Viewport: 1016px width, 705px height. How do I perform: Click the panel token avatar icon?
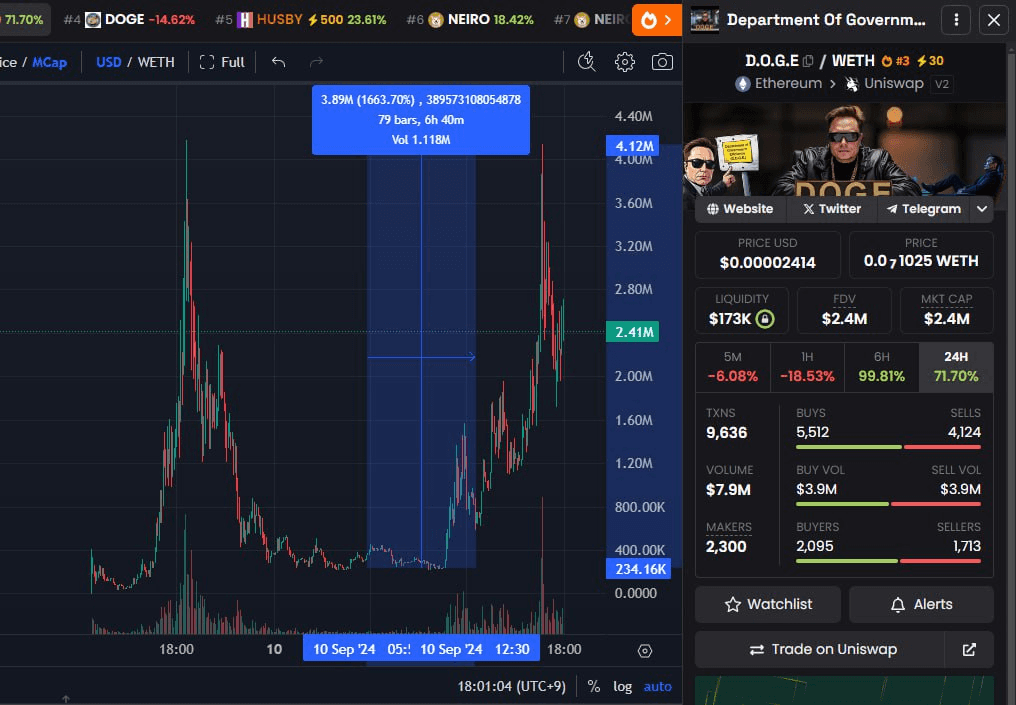point(705,20)
